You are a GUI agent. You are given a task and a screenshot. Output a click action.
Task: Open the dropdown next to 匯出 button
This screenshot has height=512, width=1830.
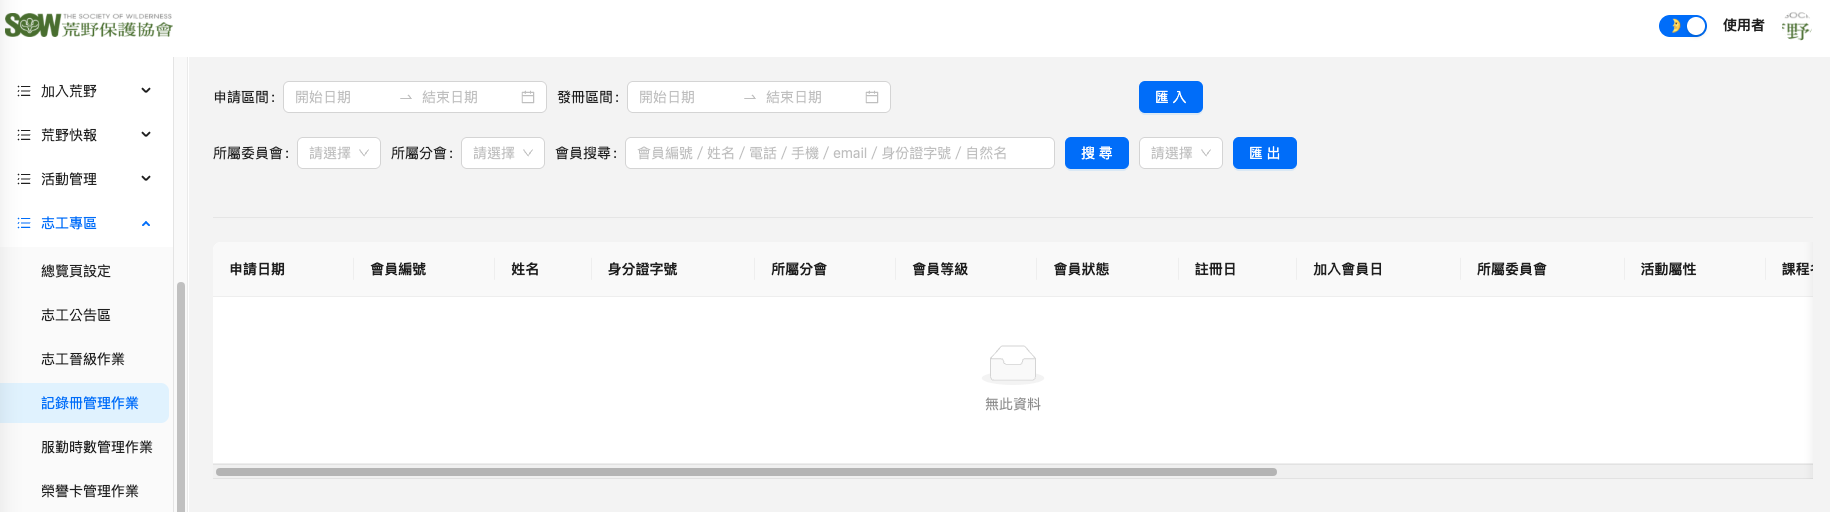coord(1180,153)
